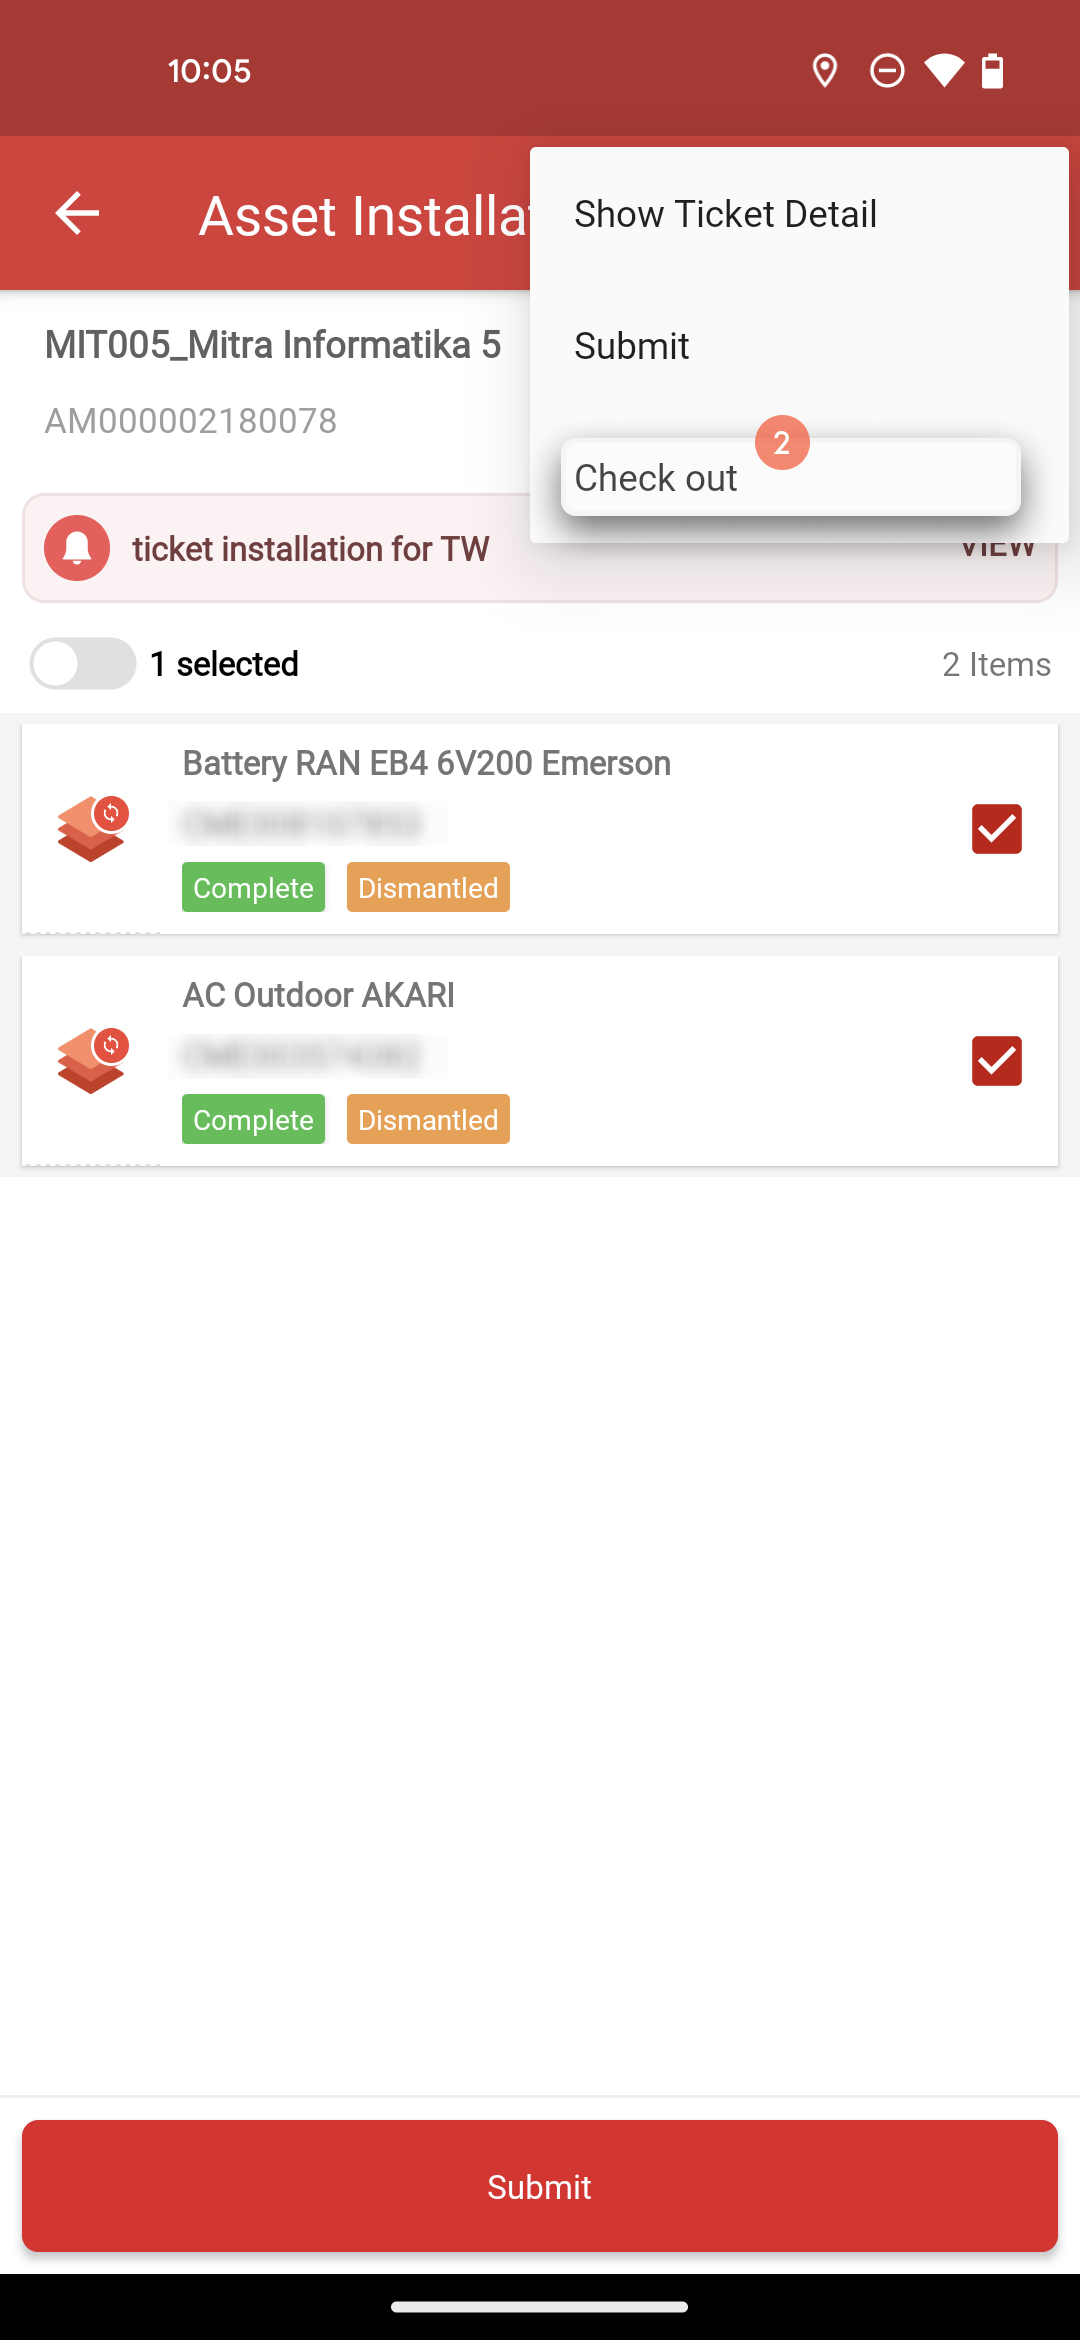Tap the AC Outdoor AKARI stack icon
The width and height of the screenshot is (1080, 2340).
coord(92,1061)
